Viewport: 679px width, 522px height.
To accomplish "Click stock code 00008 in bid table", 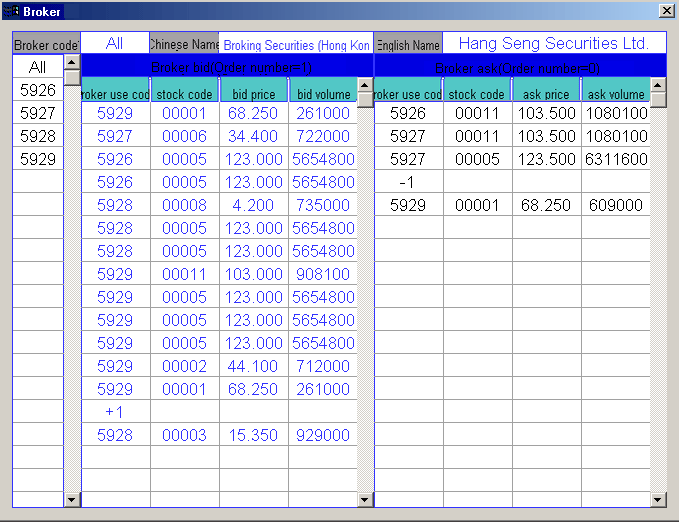I will [x=184, y=205].
